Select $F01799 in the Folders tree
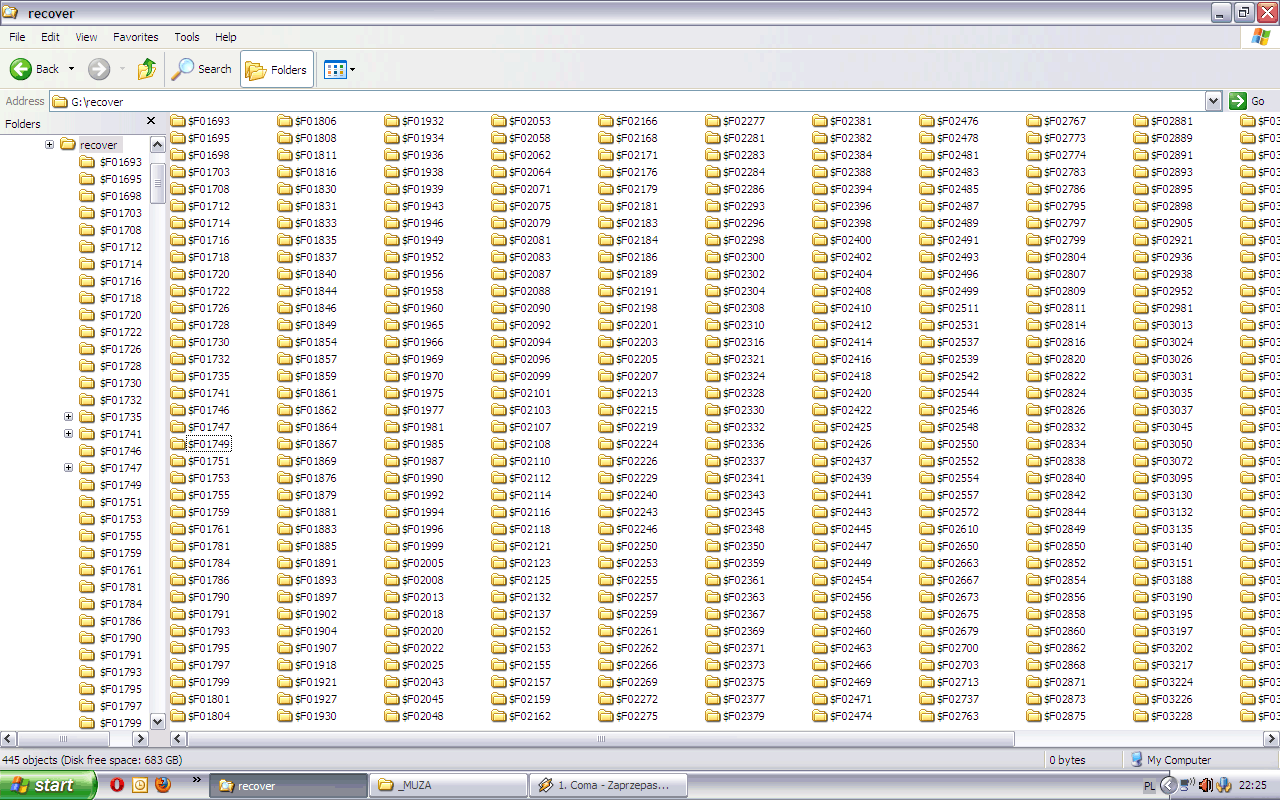 click(x=120, y=723)
